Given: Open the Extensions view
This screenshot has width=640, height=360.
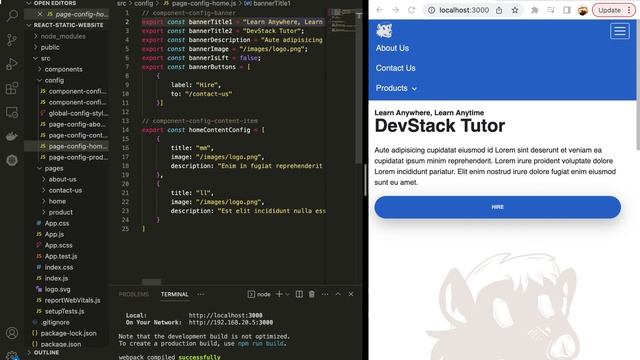Looking at the screenshot, I should click(12, 88).
